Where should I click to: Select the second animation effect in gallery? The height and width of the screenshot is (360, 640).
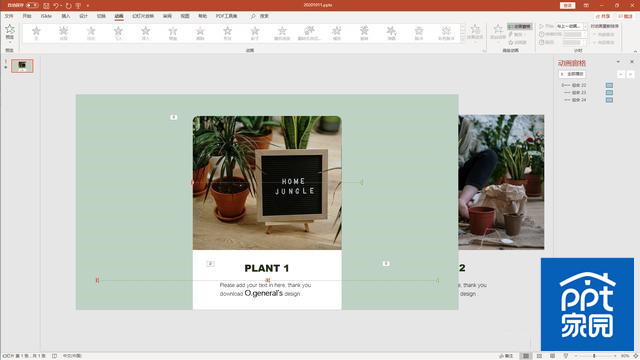coord(64,33)
